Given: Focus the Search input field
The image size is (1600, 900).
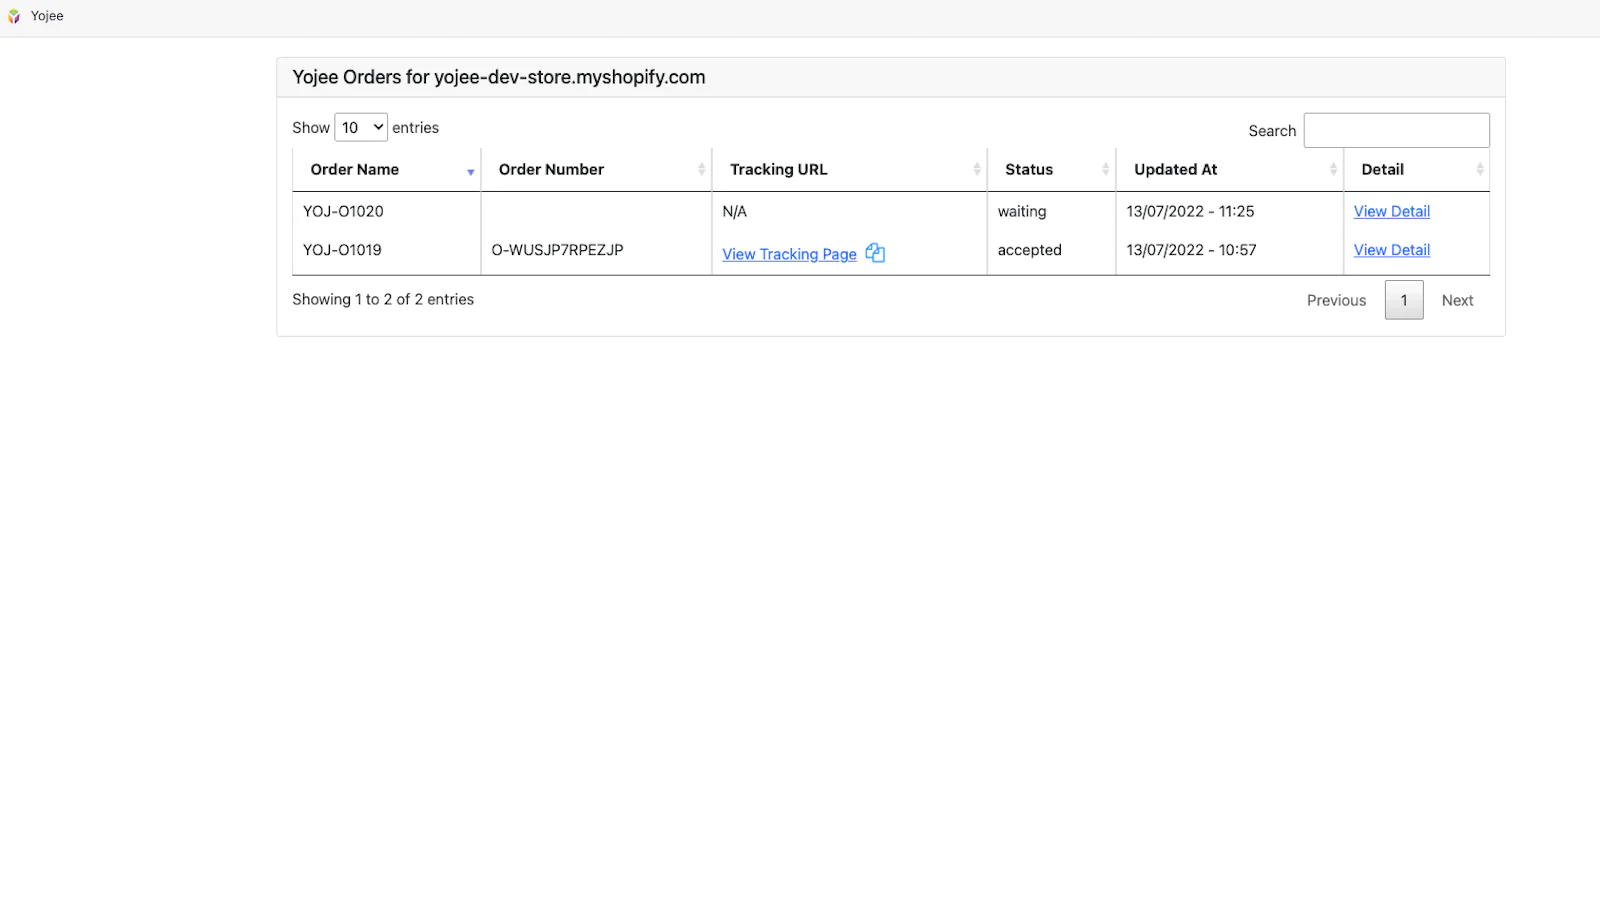Looking at the screenshot, I should (x=1396, y=130).
